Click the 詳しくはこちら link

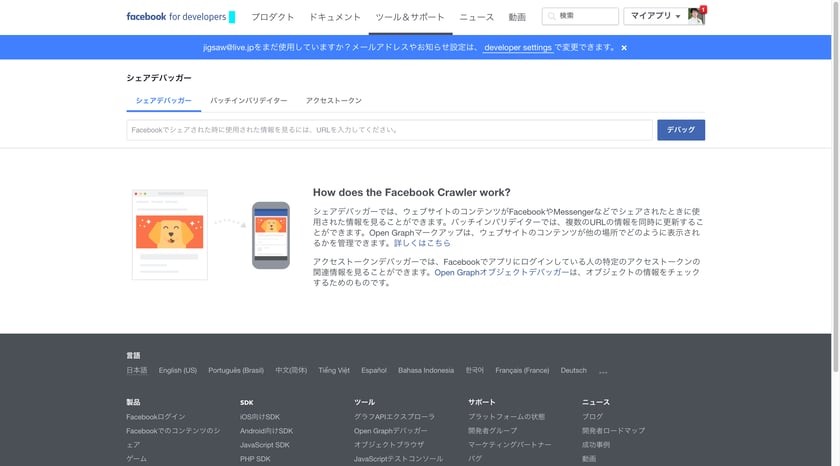[x=422, y=243]
